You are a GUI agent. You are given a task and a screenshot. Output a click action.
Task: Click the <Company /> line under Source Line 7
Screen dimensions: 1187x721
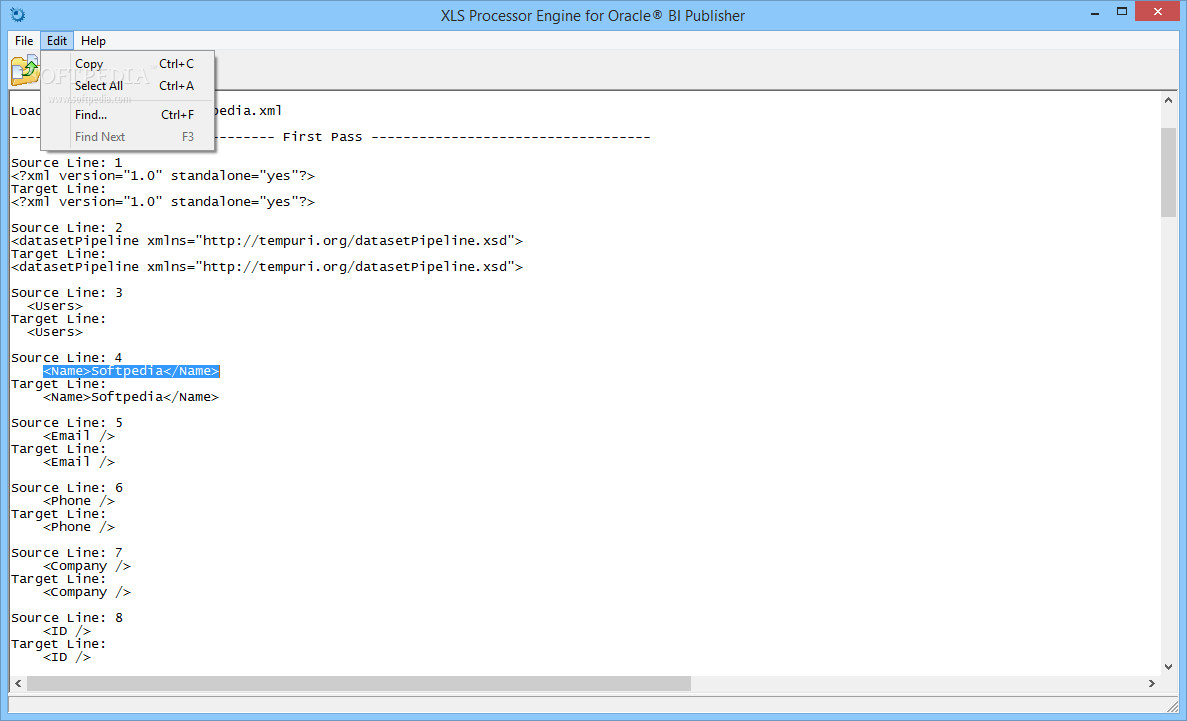click(87, 566)
